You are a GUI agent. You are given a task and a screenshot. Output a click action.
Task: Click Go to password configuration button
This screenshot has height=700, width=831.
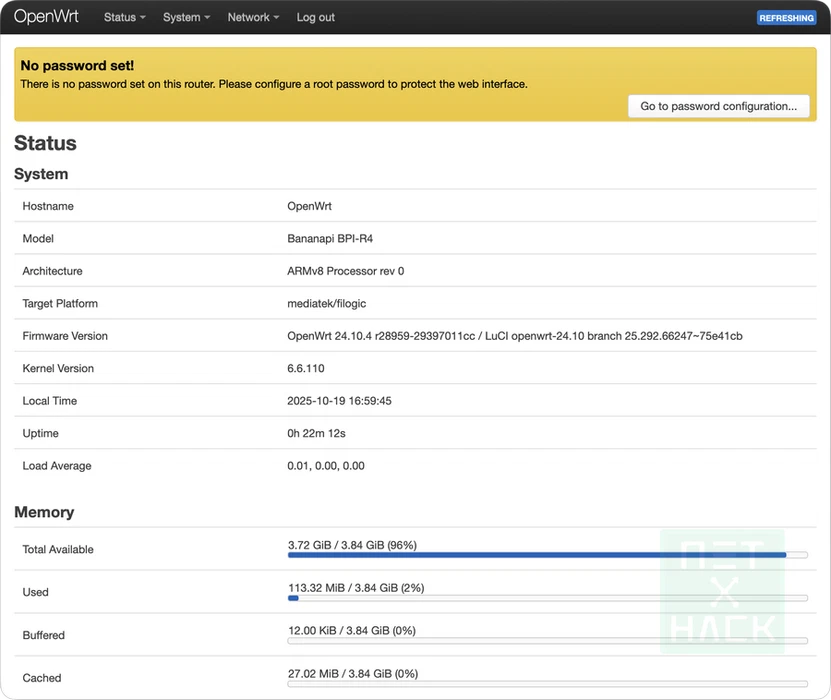(x=718, y=106)
